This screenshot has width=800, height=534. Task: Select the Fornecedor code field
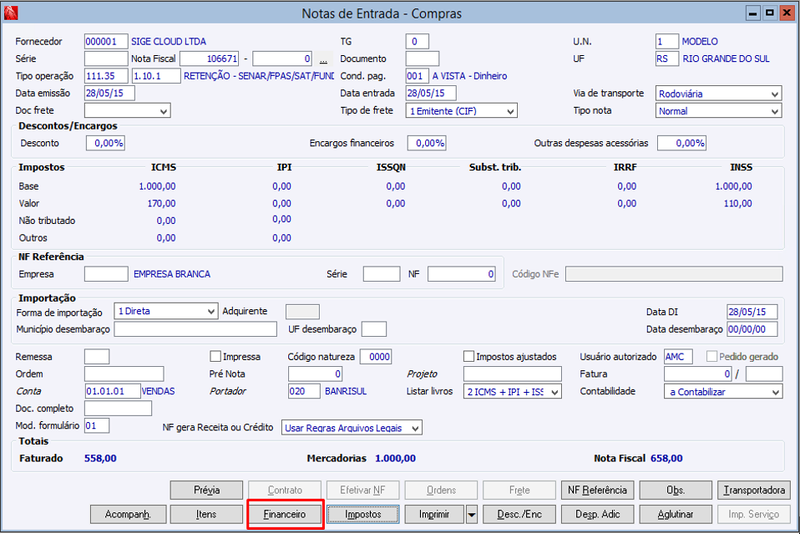[106, 41]
